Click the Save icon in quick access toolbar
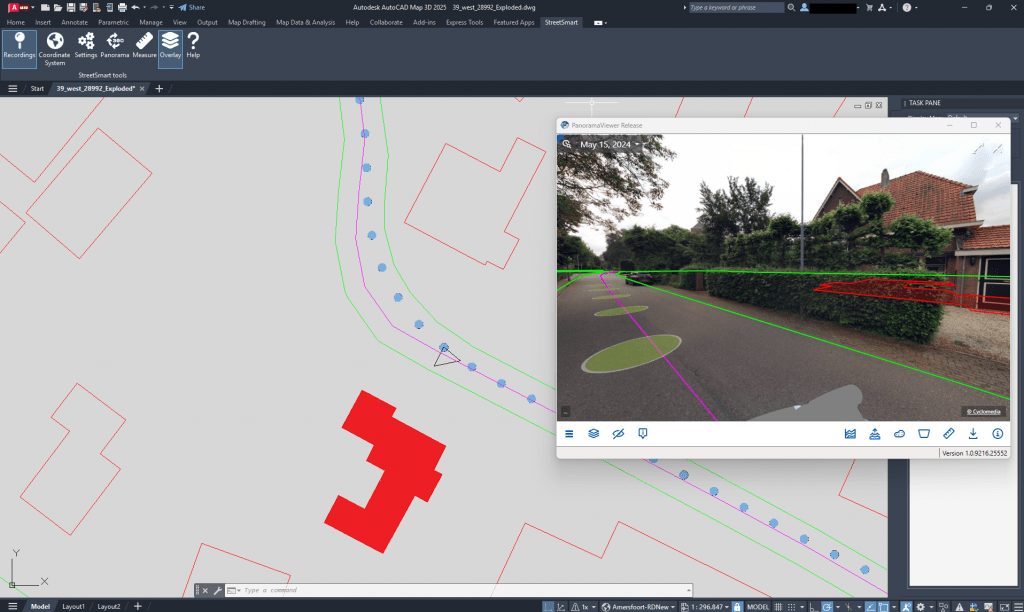 pyautogui.click(x=71, y=7)
